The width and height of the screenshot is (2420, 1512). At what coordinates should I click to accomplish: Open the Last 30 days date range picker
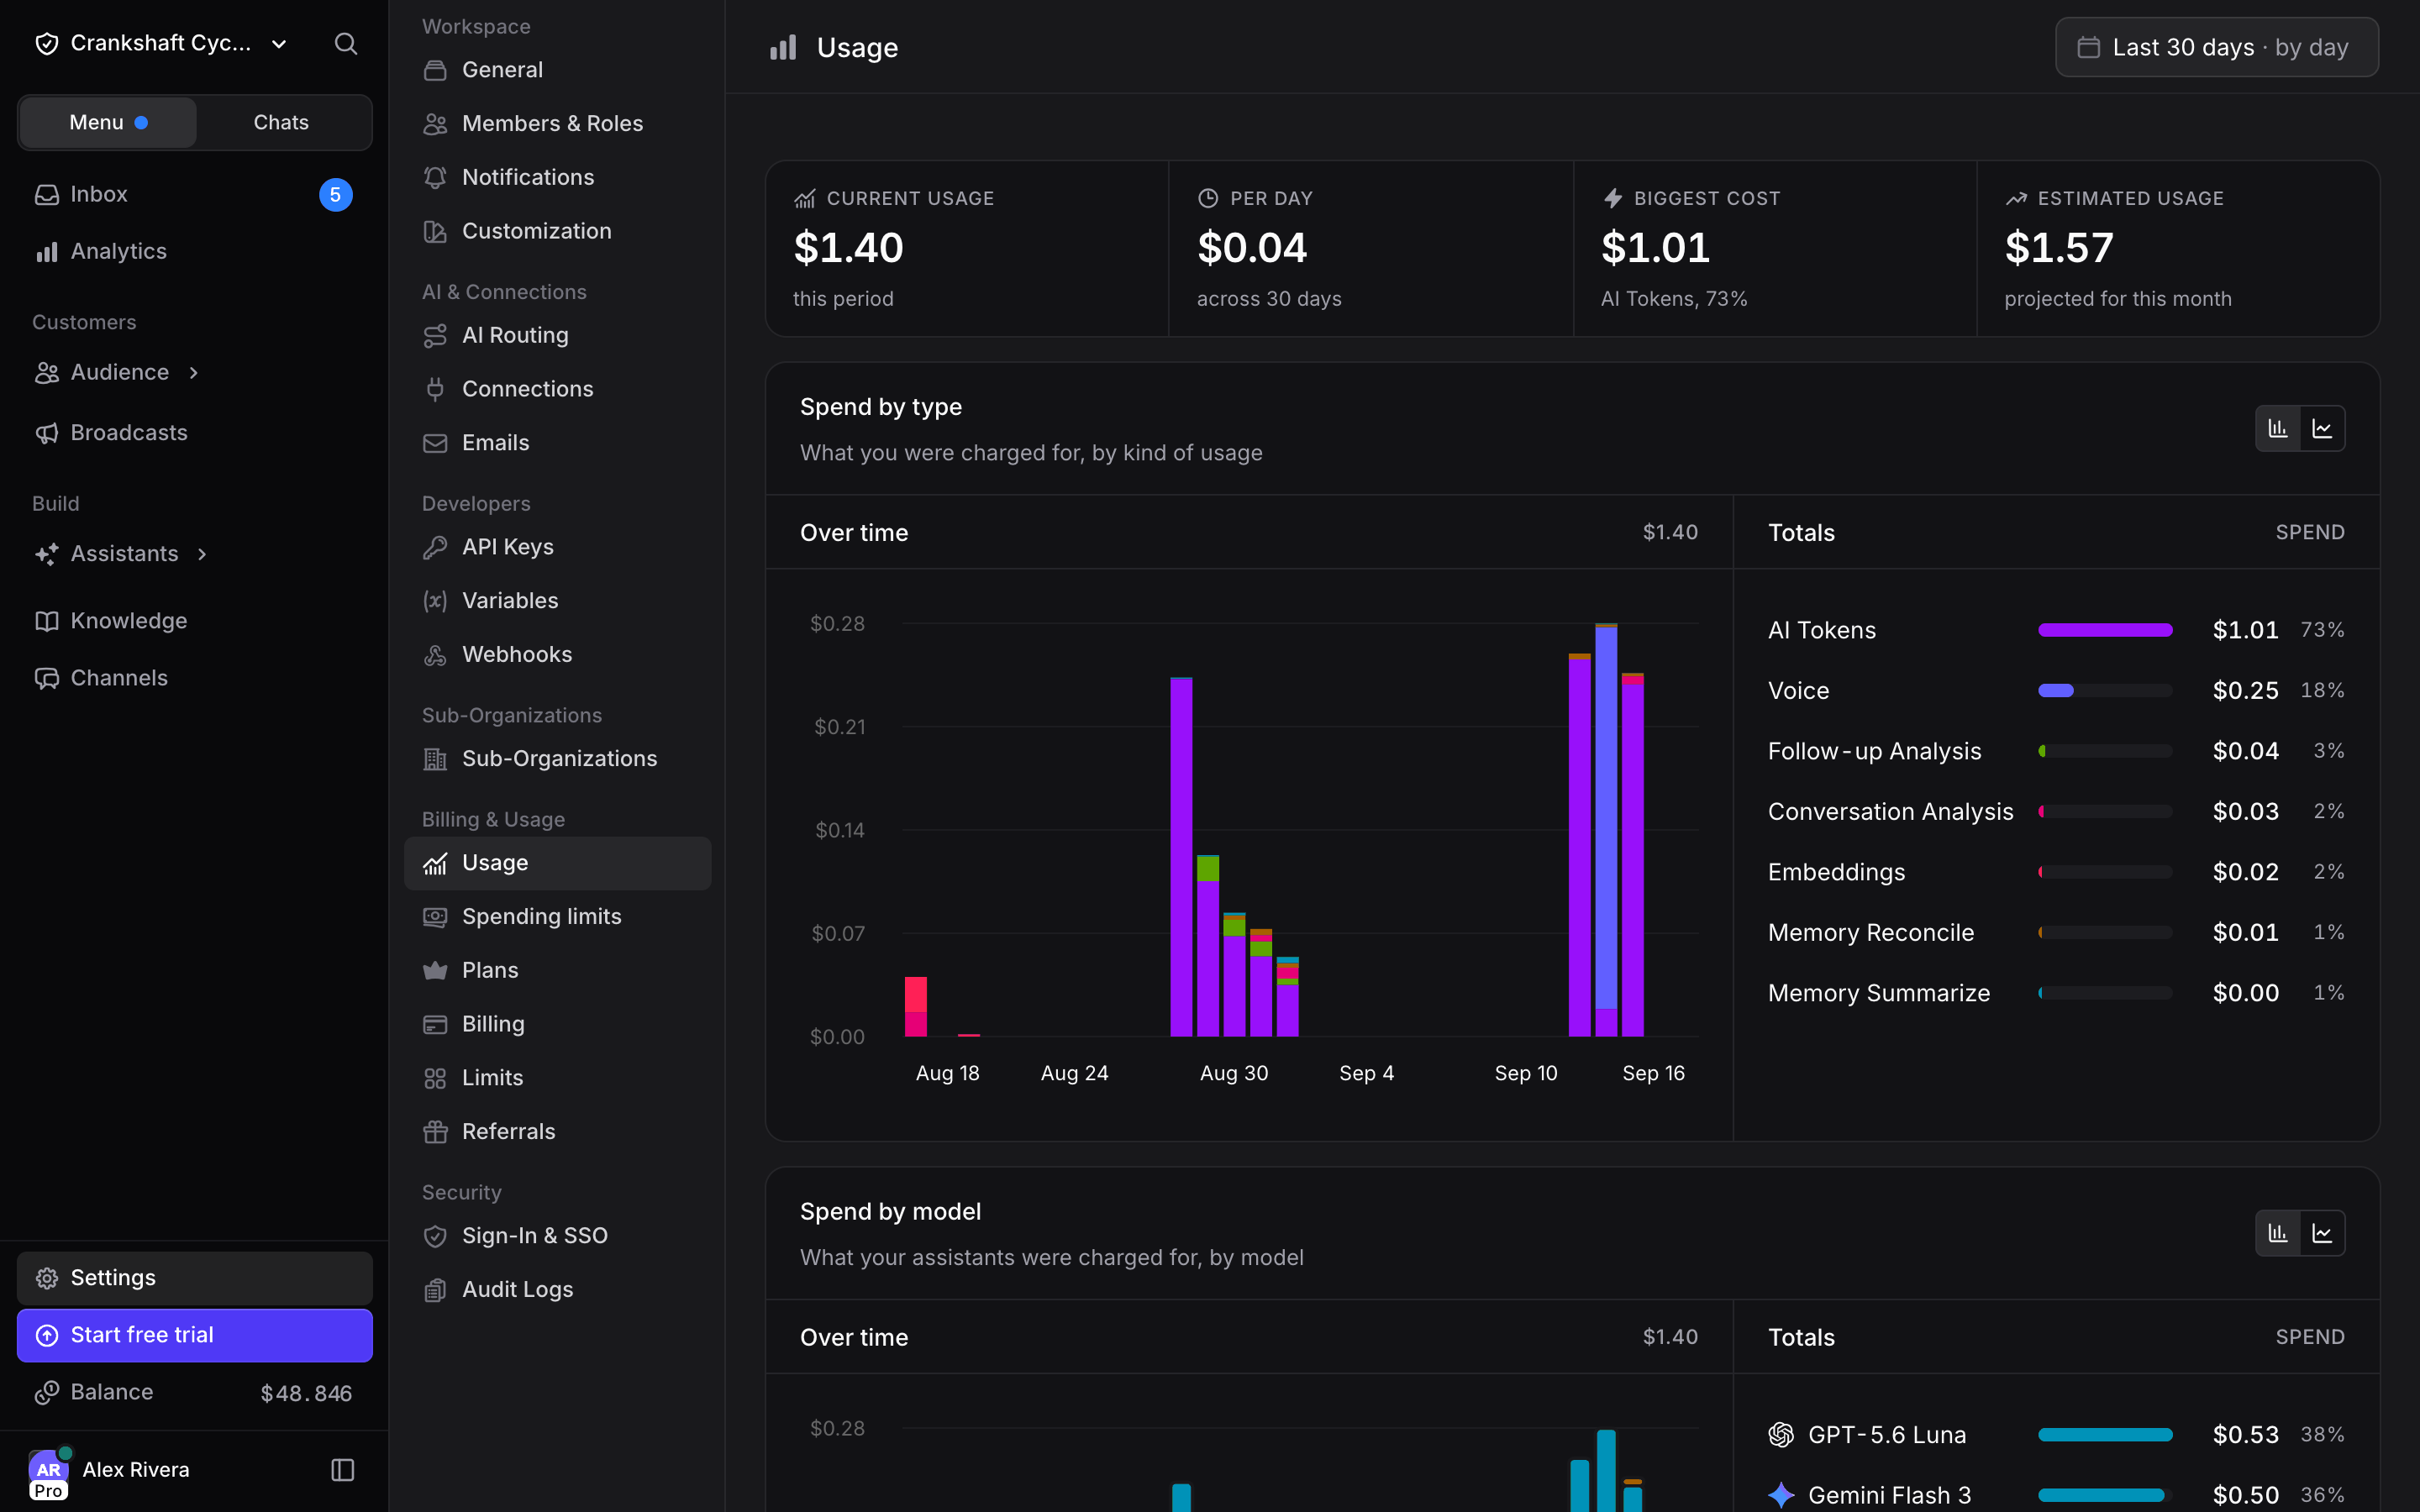2216,47
